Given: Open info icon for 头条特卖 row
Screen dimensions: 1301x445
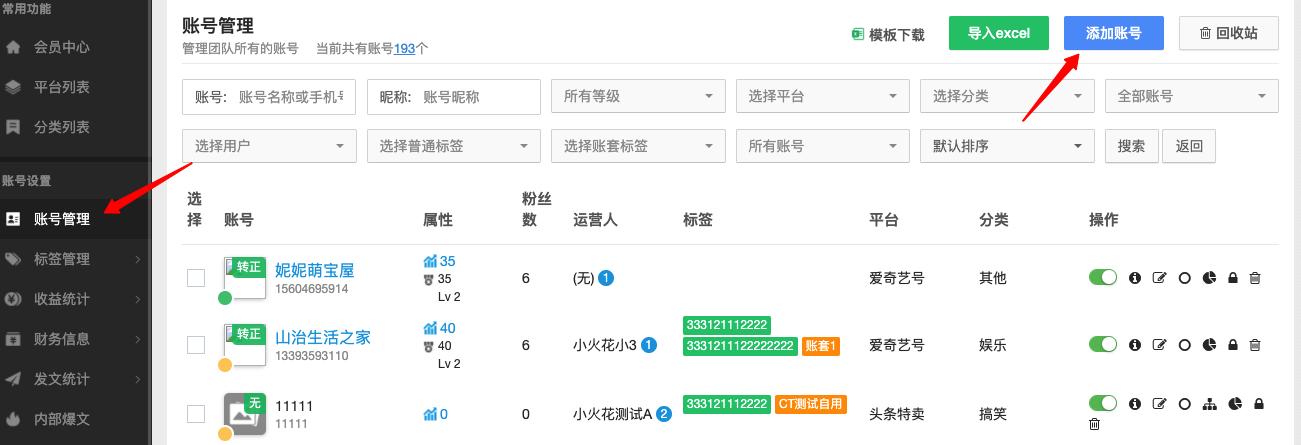Looking at the screenshot, I should (1135, 404).
